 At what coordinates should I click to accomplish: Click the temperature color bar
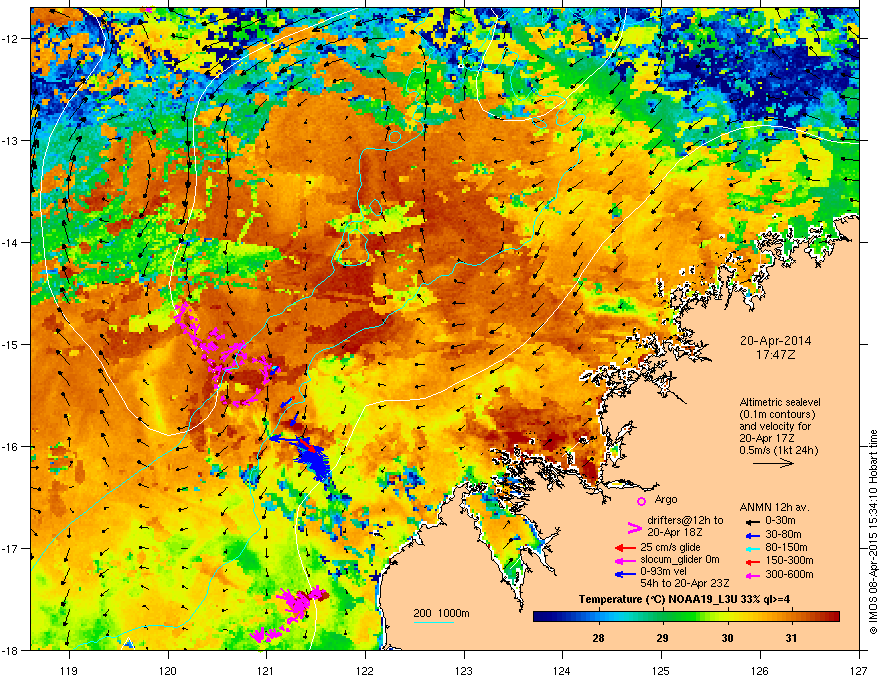(x=686, y=616)
